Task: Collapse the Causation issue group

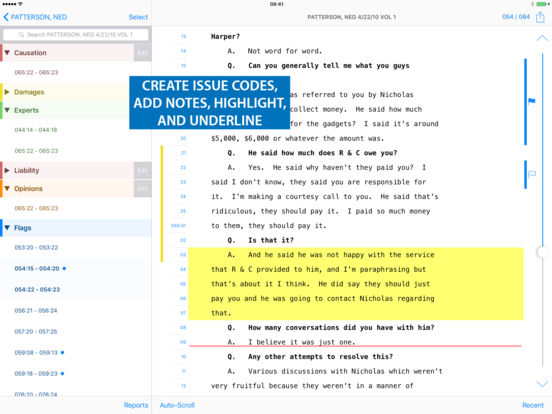Action: click(x=7, y=52)
